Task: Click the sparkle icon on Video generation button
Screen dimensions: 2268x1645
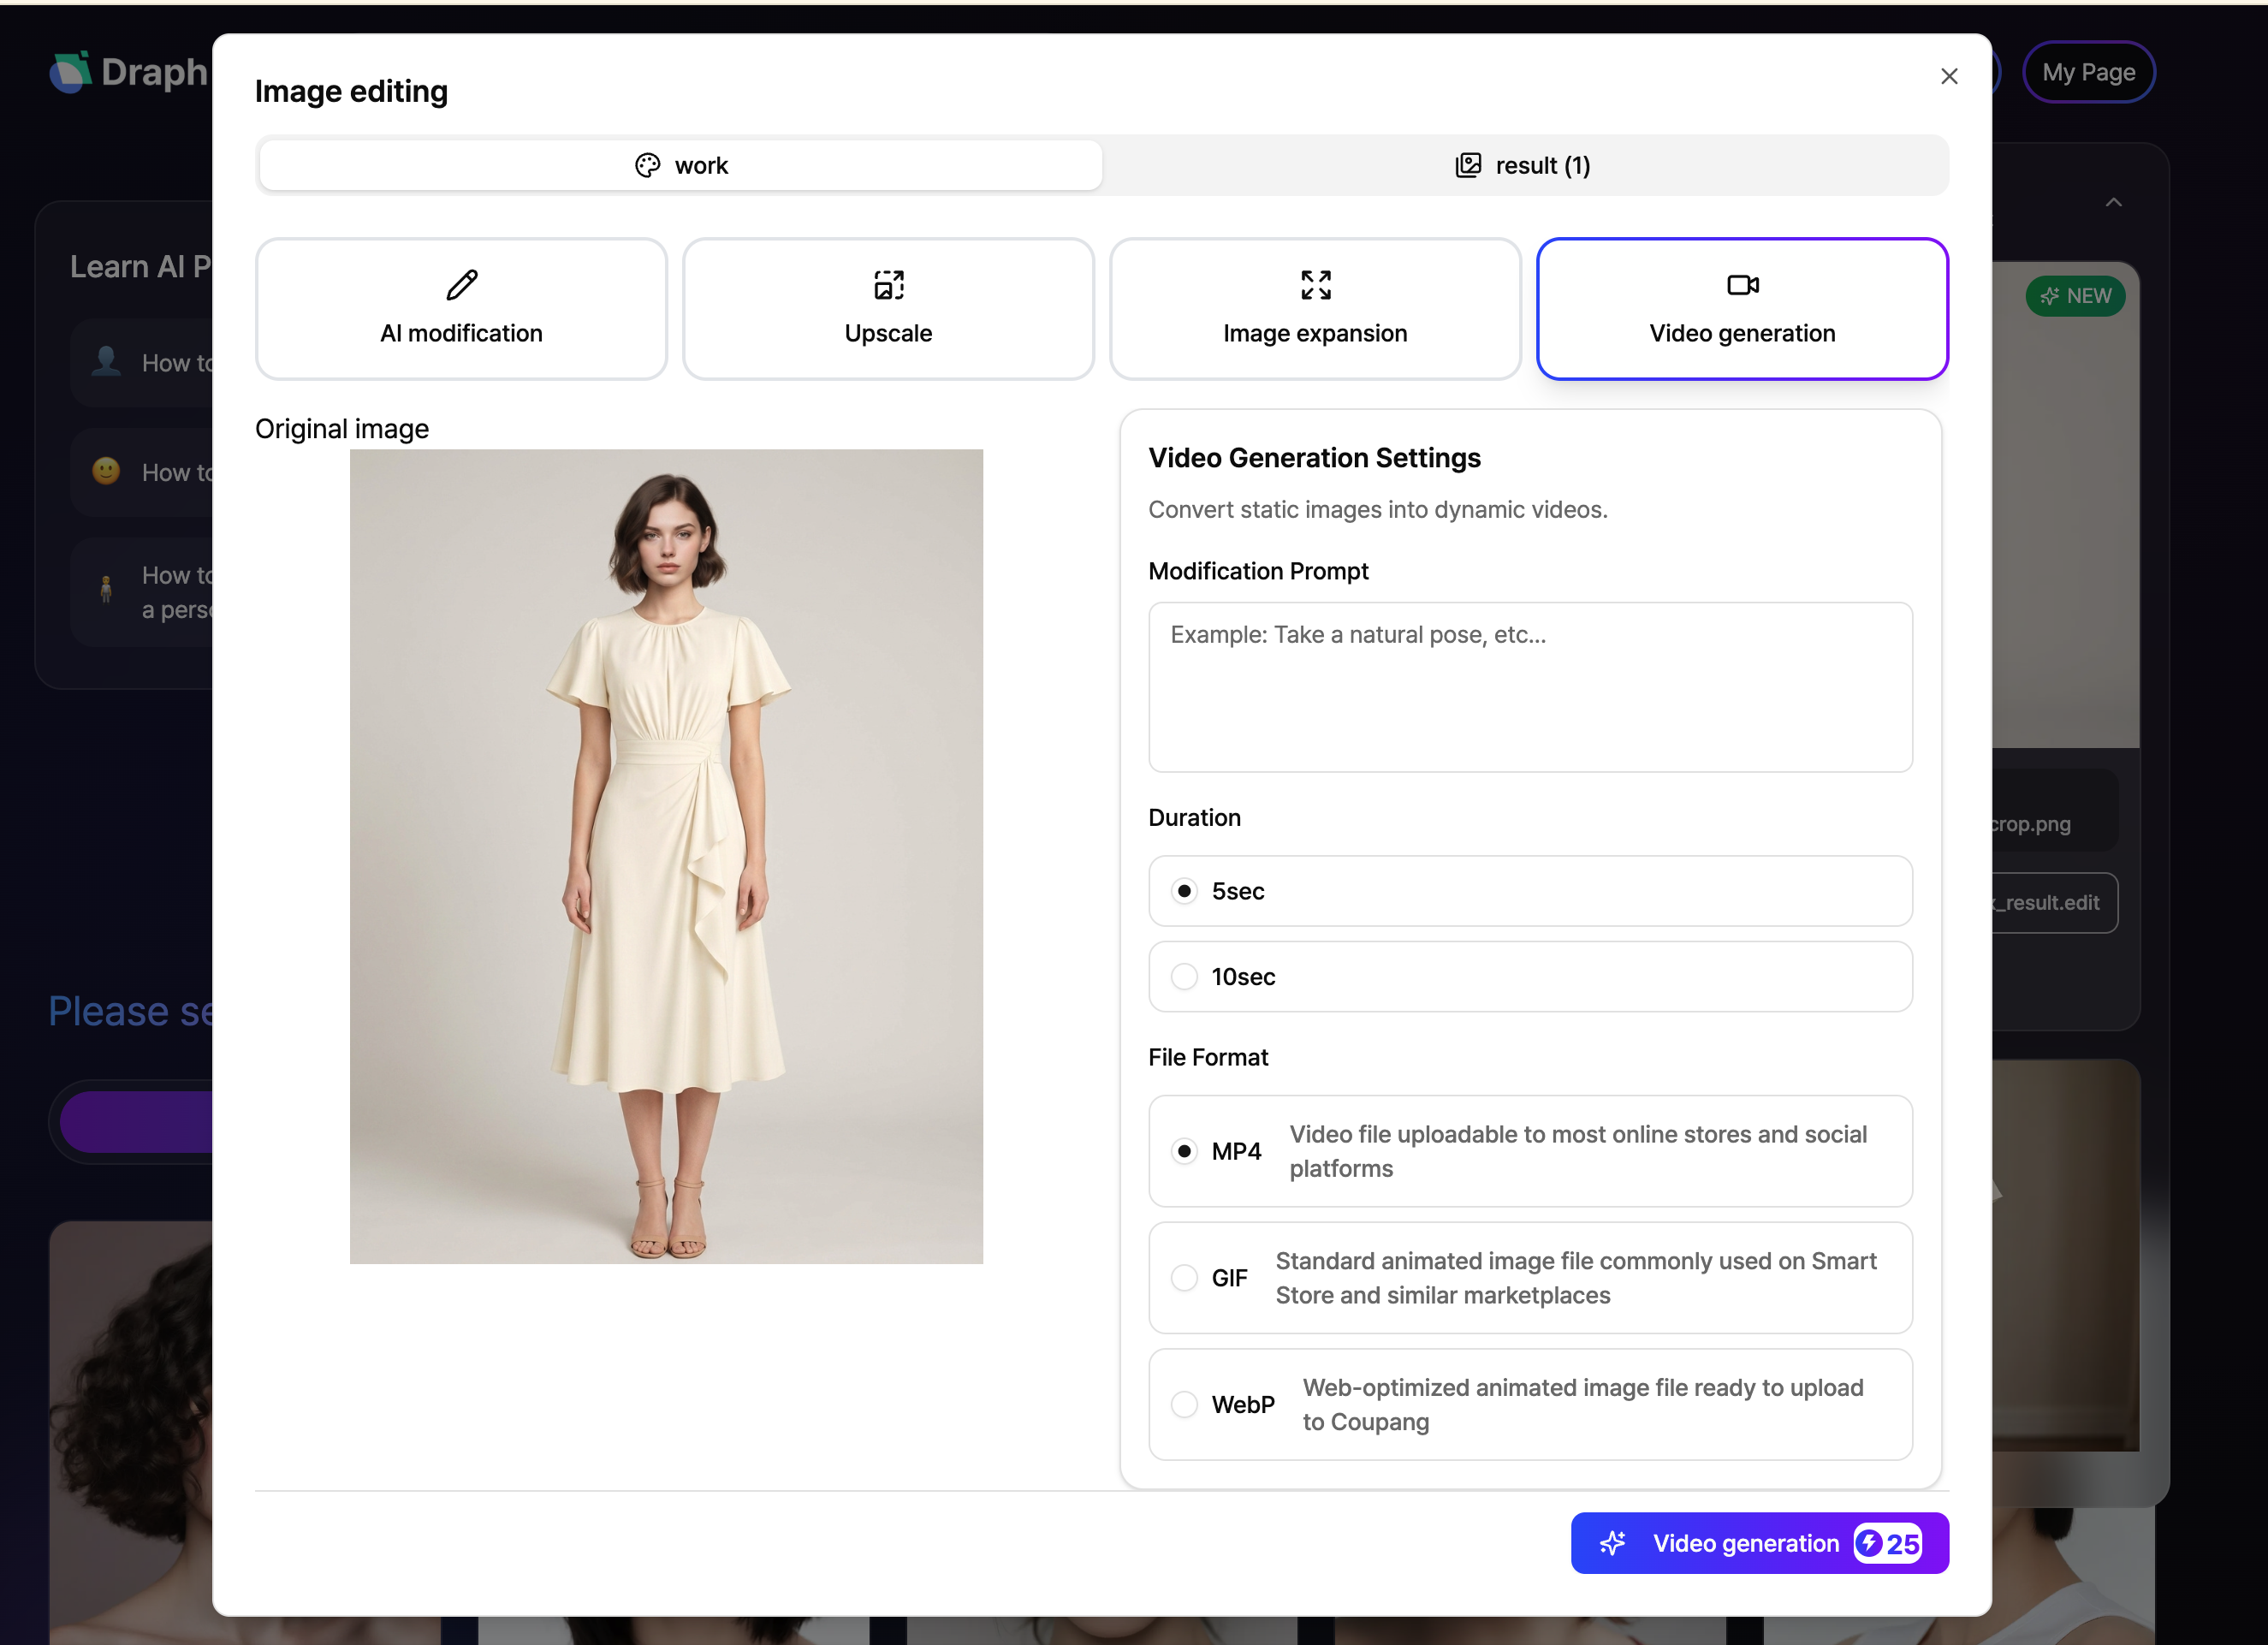Action: 1612,1543
